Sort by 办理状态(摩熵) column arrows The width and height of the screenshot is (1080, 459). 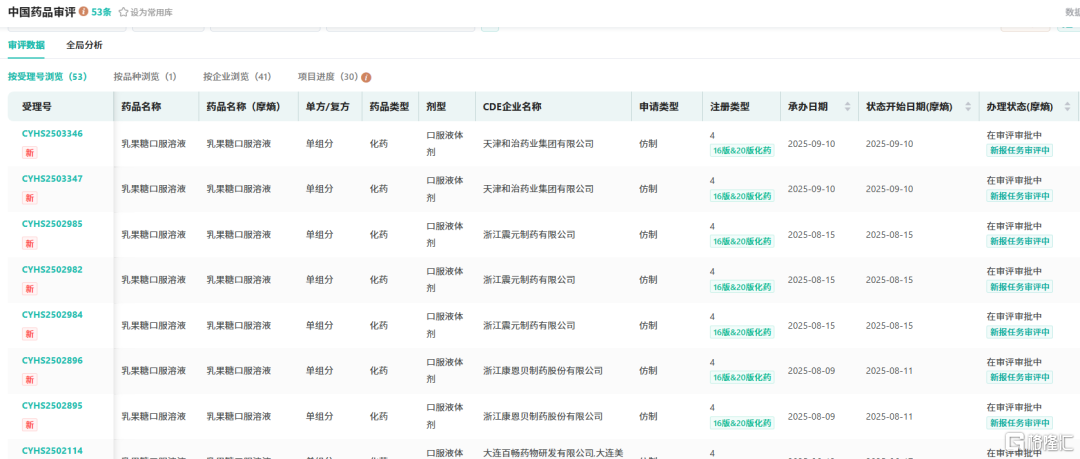point(1065,107)
